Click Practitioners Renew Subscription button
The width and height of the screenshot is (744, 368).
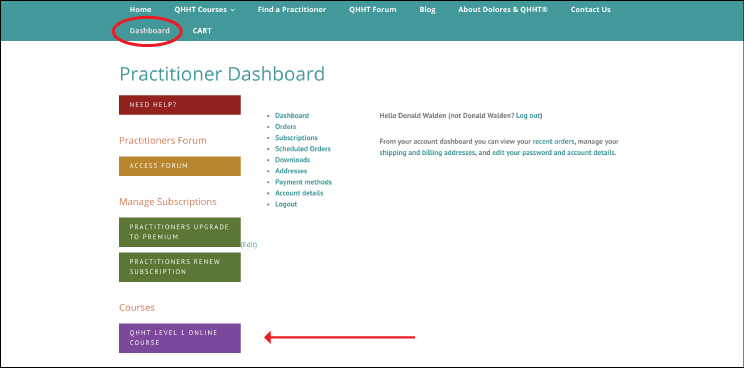(180, 267)
